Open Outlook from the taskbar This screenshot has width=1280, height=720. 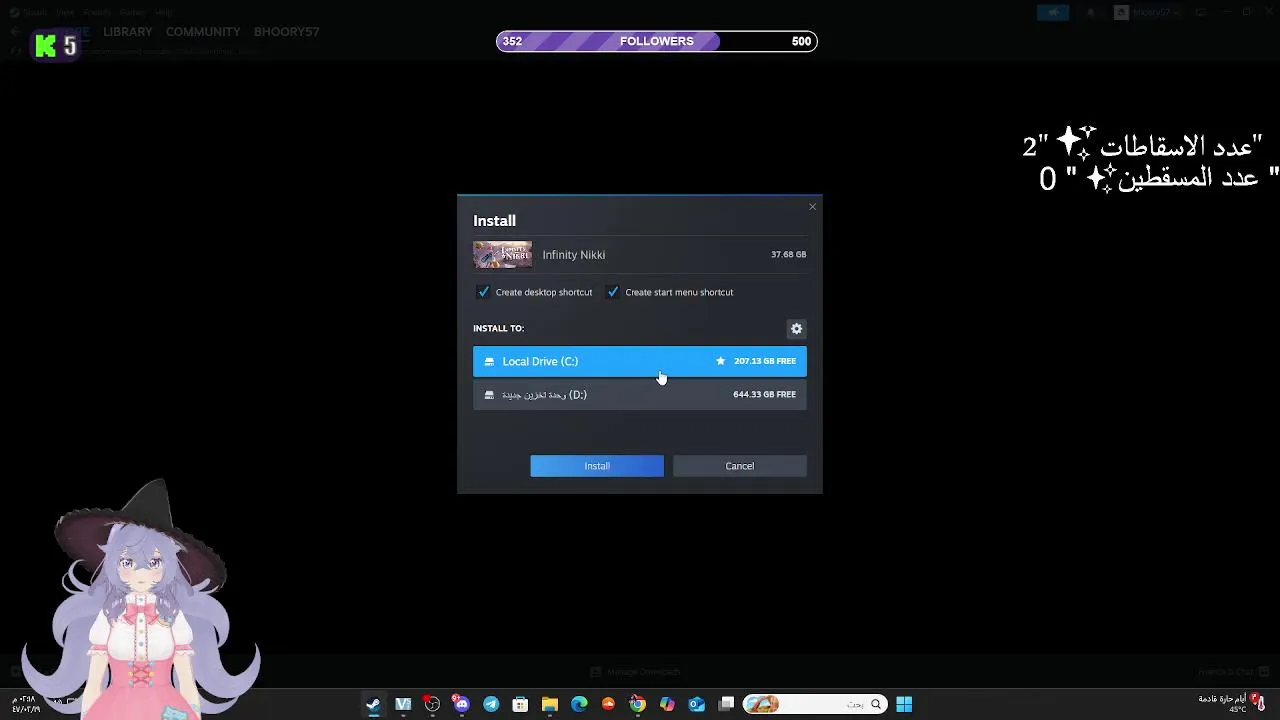coord(697,704)
